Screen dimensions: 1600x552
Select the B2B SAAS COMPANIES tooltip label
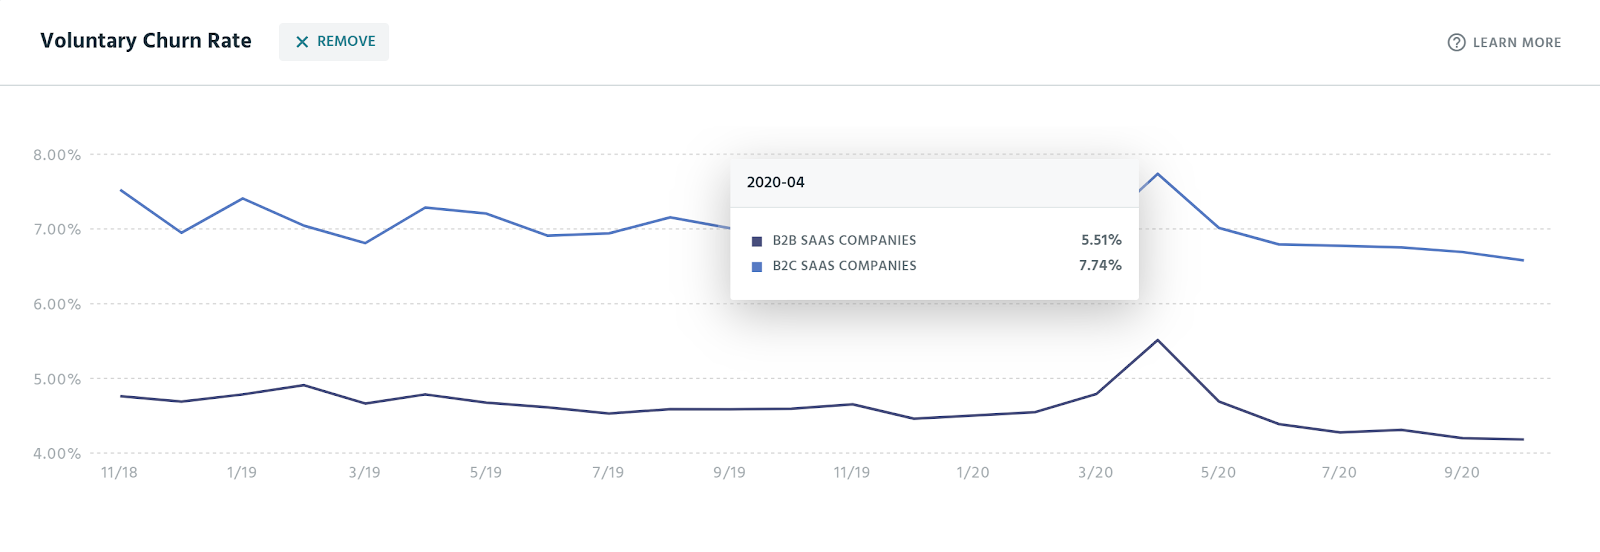[x=844, y=240]
